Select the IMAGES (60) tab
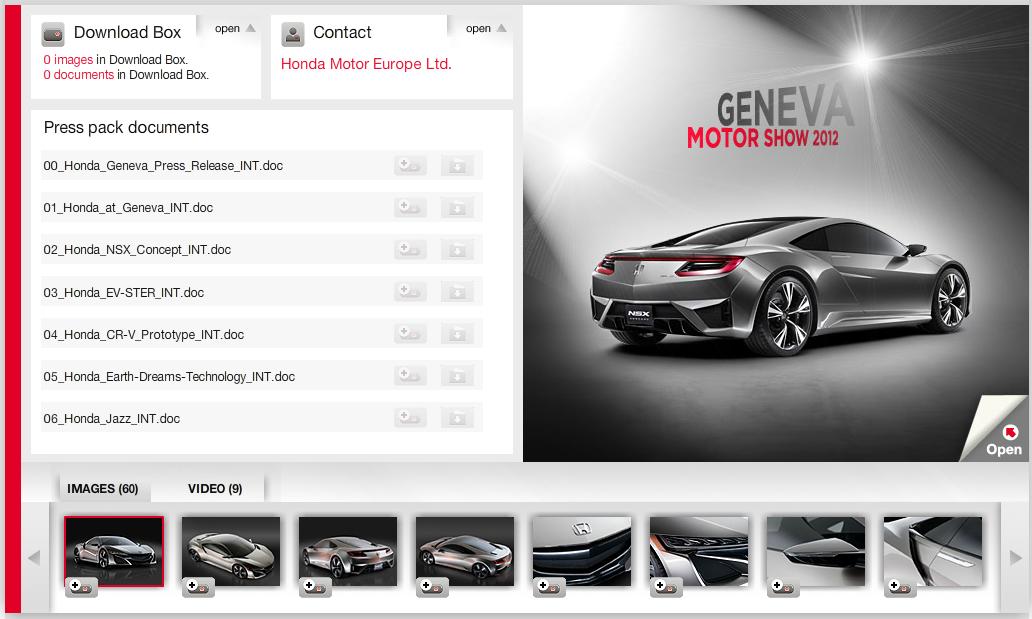Image resolution: width=1032 pixels, height=619 pixels. point(102,489)
